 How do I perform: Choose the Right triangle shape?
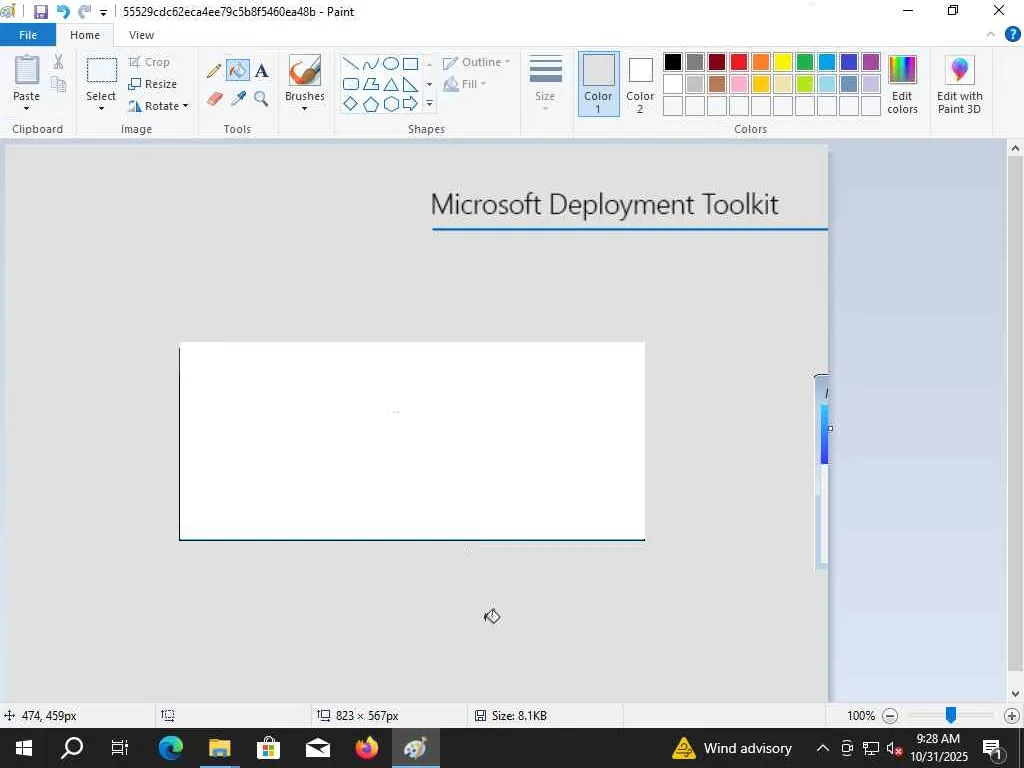(410, 84)
